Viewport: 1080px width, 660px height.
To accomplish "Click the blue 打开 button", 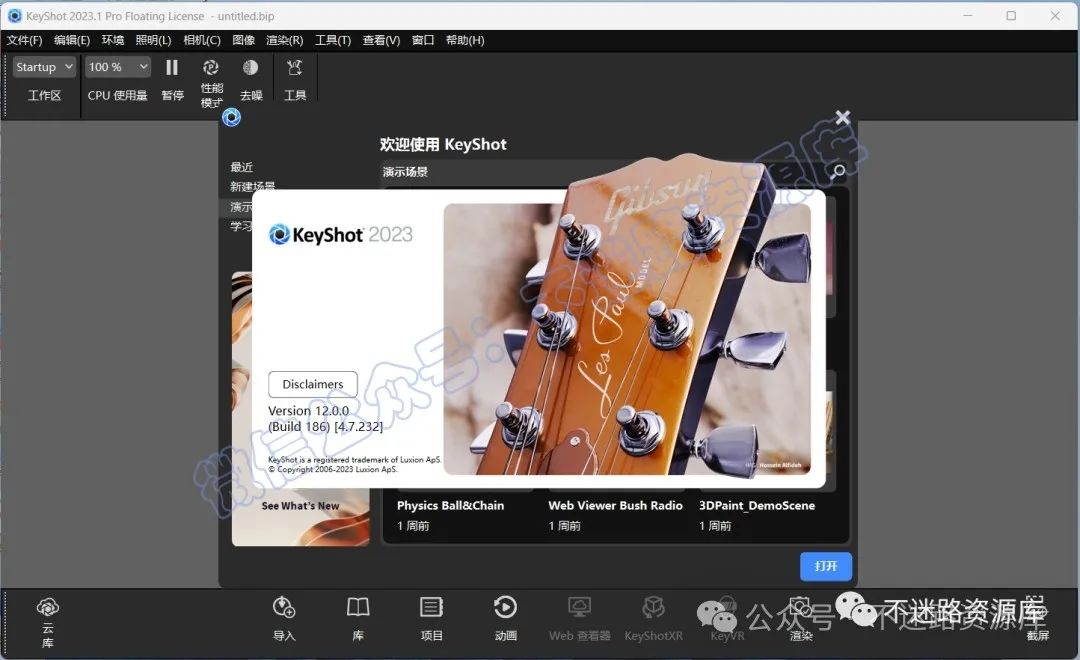I will click(x=826, y=566).
